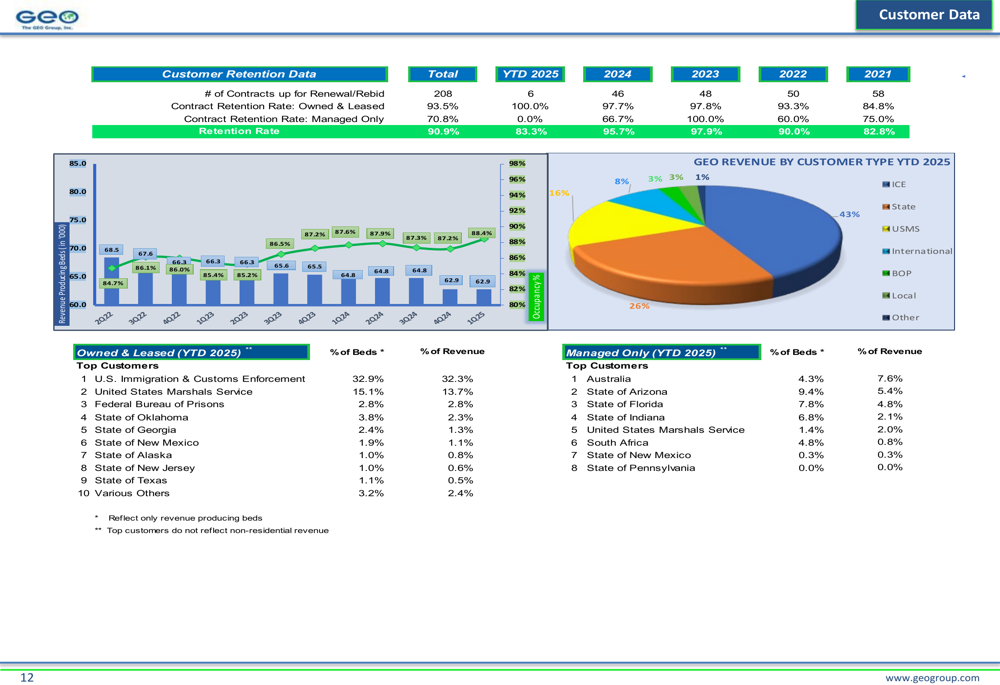Click the green Retention Rate row label
The image size is (1000, 685).
tap(239, 131)
